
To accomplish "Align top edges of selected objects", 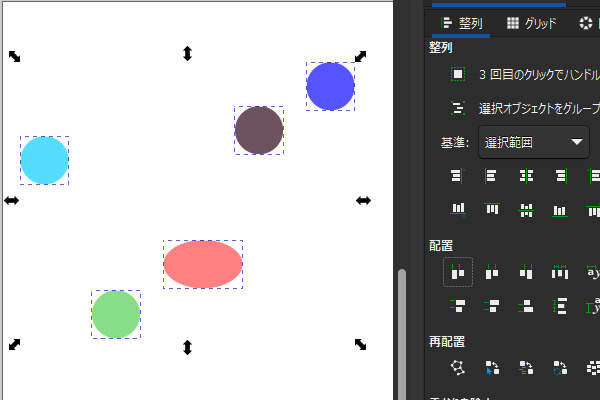I will click(x=492, y=209).
